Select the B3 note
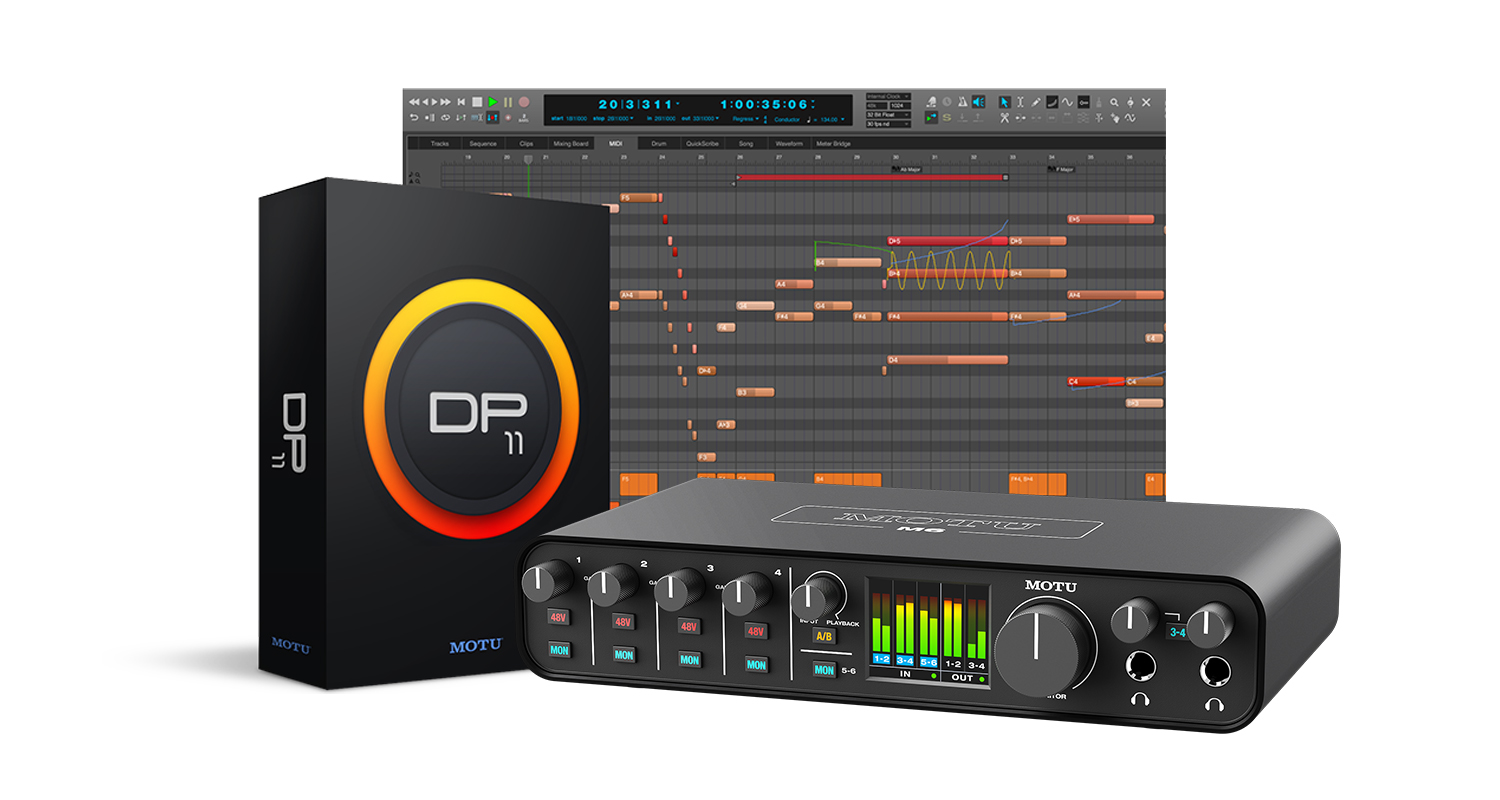Image resolution: width=1500 pixels, height=800 pixels. [x=755, y=392]
